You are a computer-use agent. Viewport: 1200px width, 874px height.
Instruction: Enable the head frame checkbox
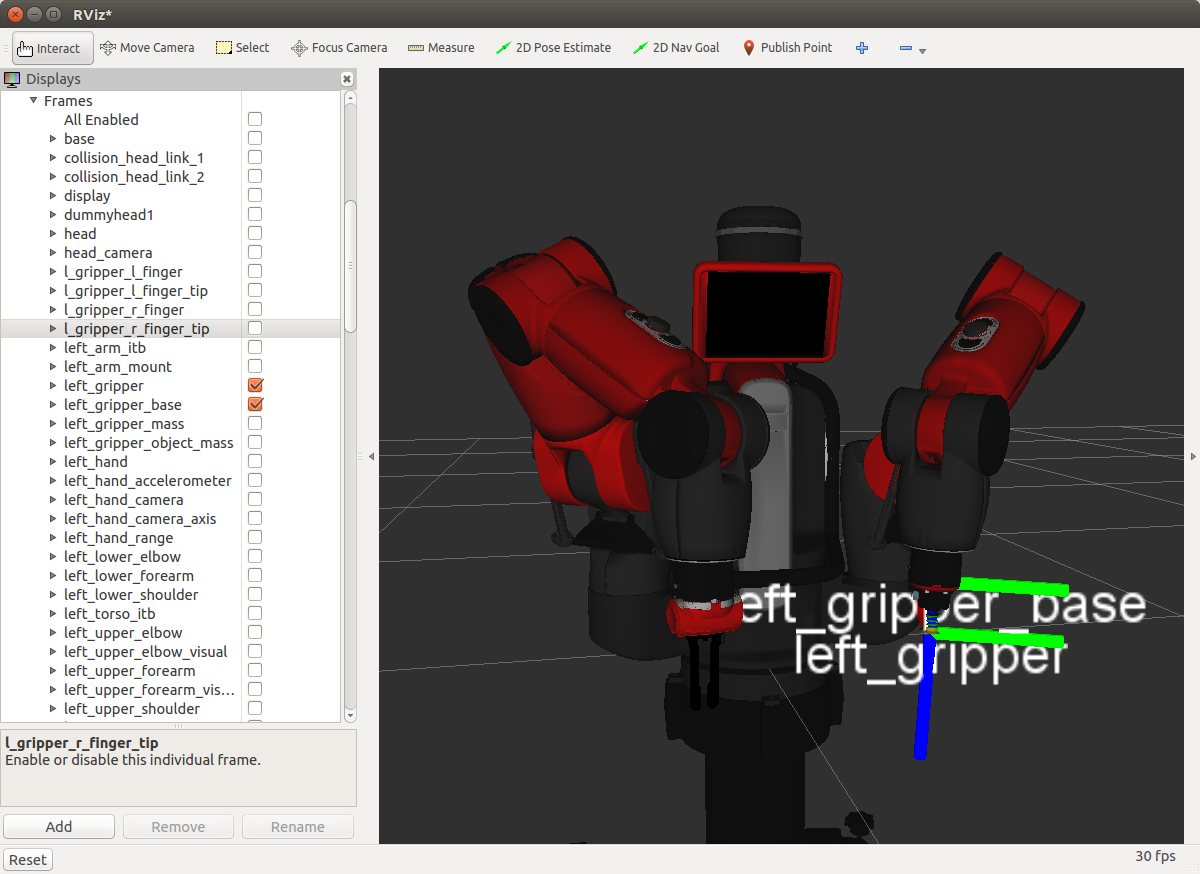click(x=255, y=233)
